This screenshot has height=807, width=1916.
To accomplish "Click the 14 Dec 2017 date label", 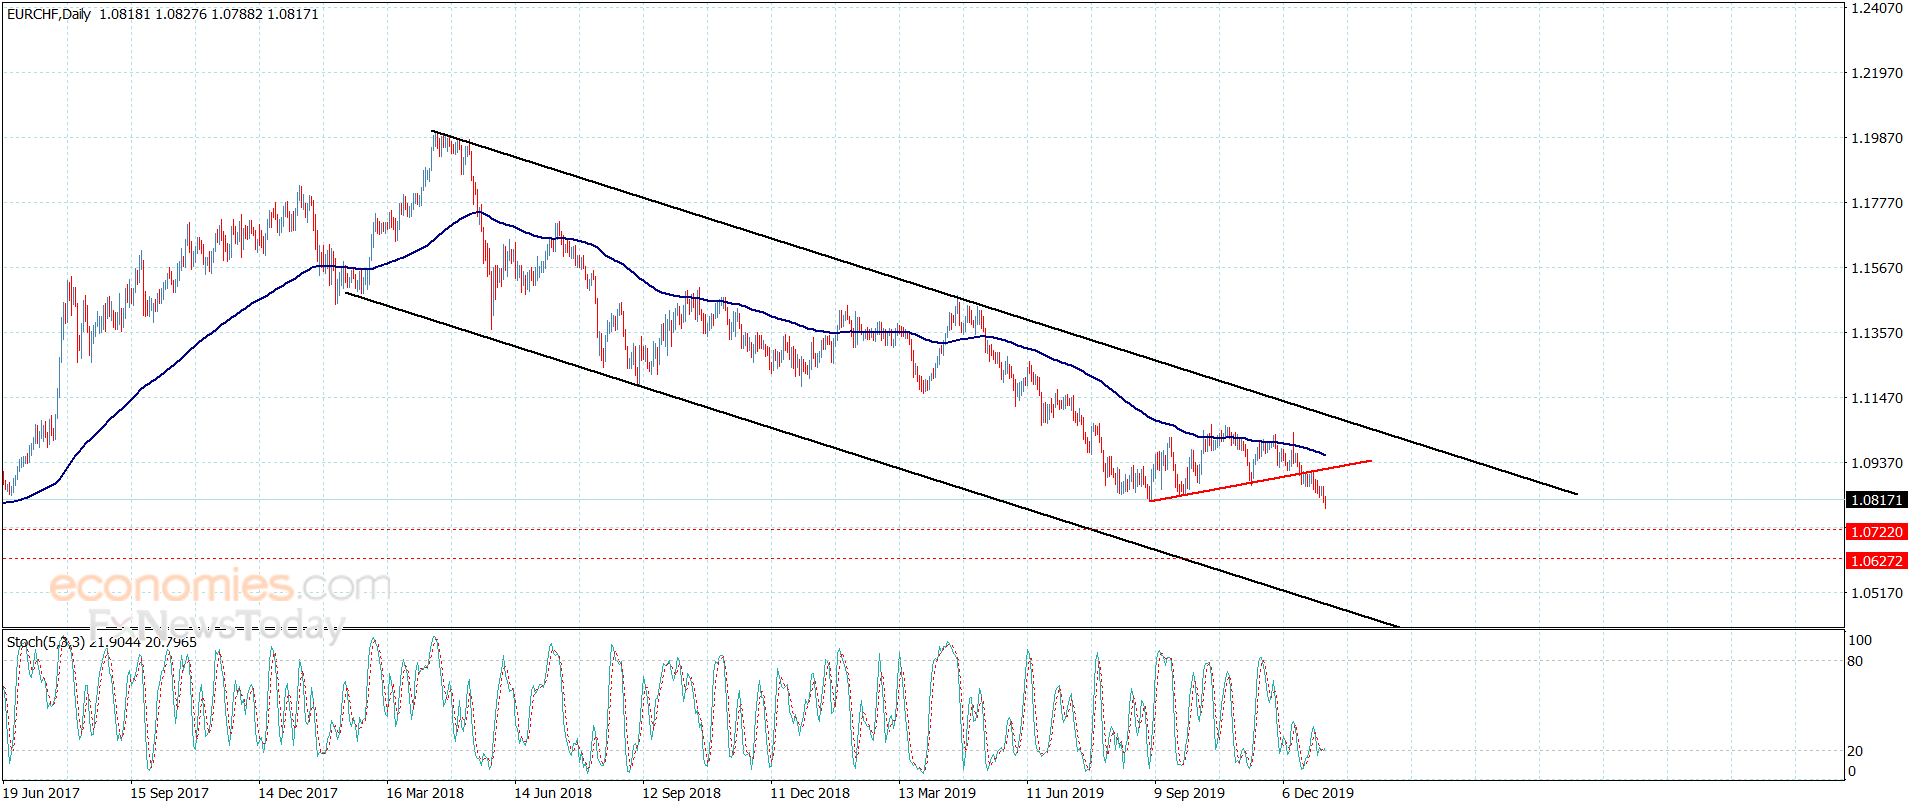I will pyautogui.click(x=298, y=793).
